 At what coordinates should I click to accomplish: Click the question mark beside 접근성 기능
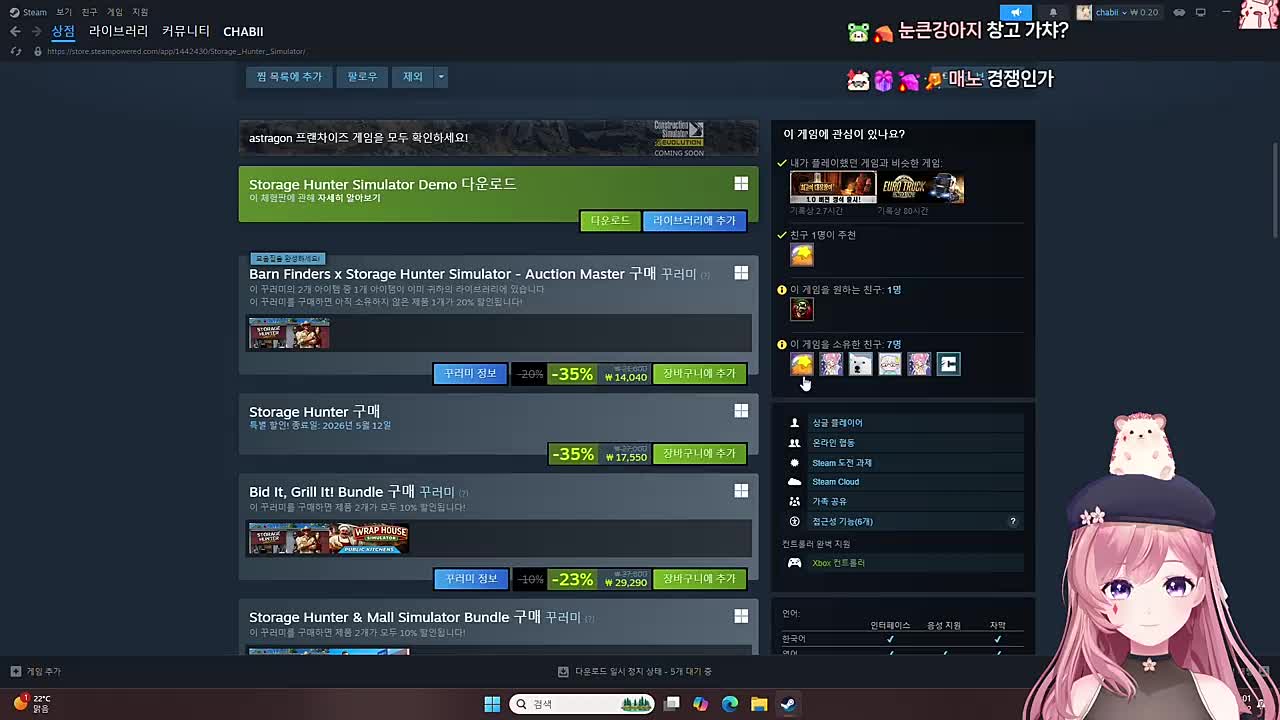pyautogui.click(x=1012, y=521)
